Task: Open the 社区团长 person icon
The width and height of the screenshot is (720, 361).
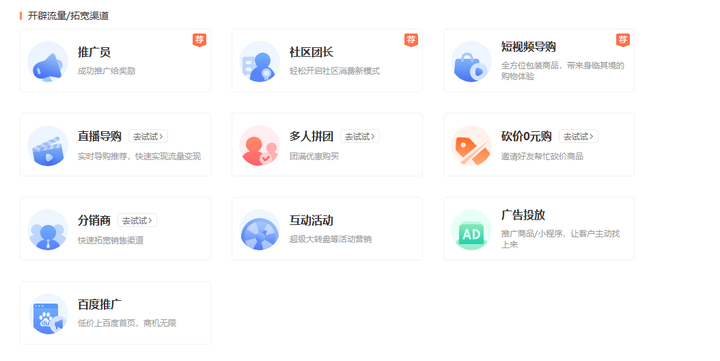Action: 259,62
